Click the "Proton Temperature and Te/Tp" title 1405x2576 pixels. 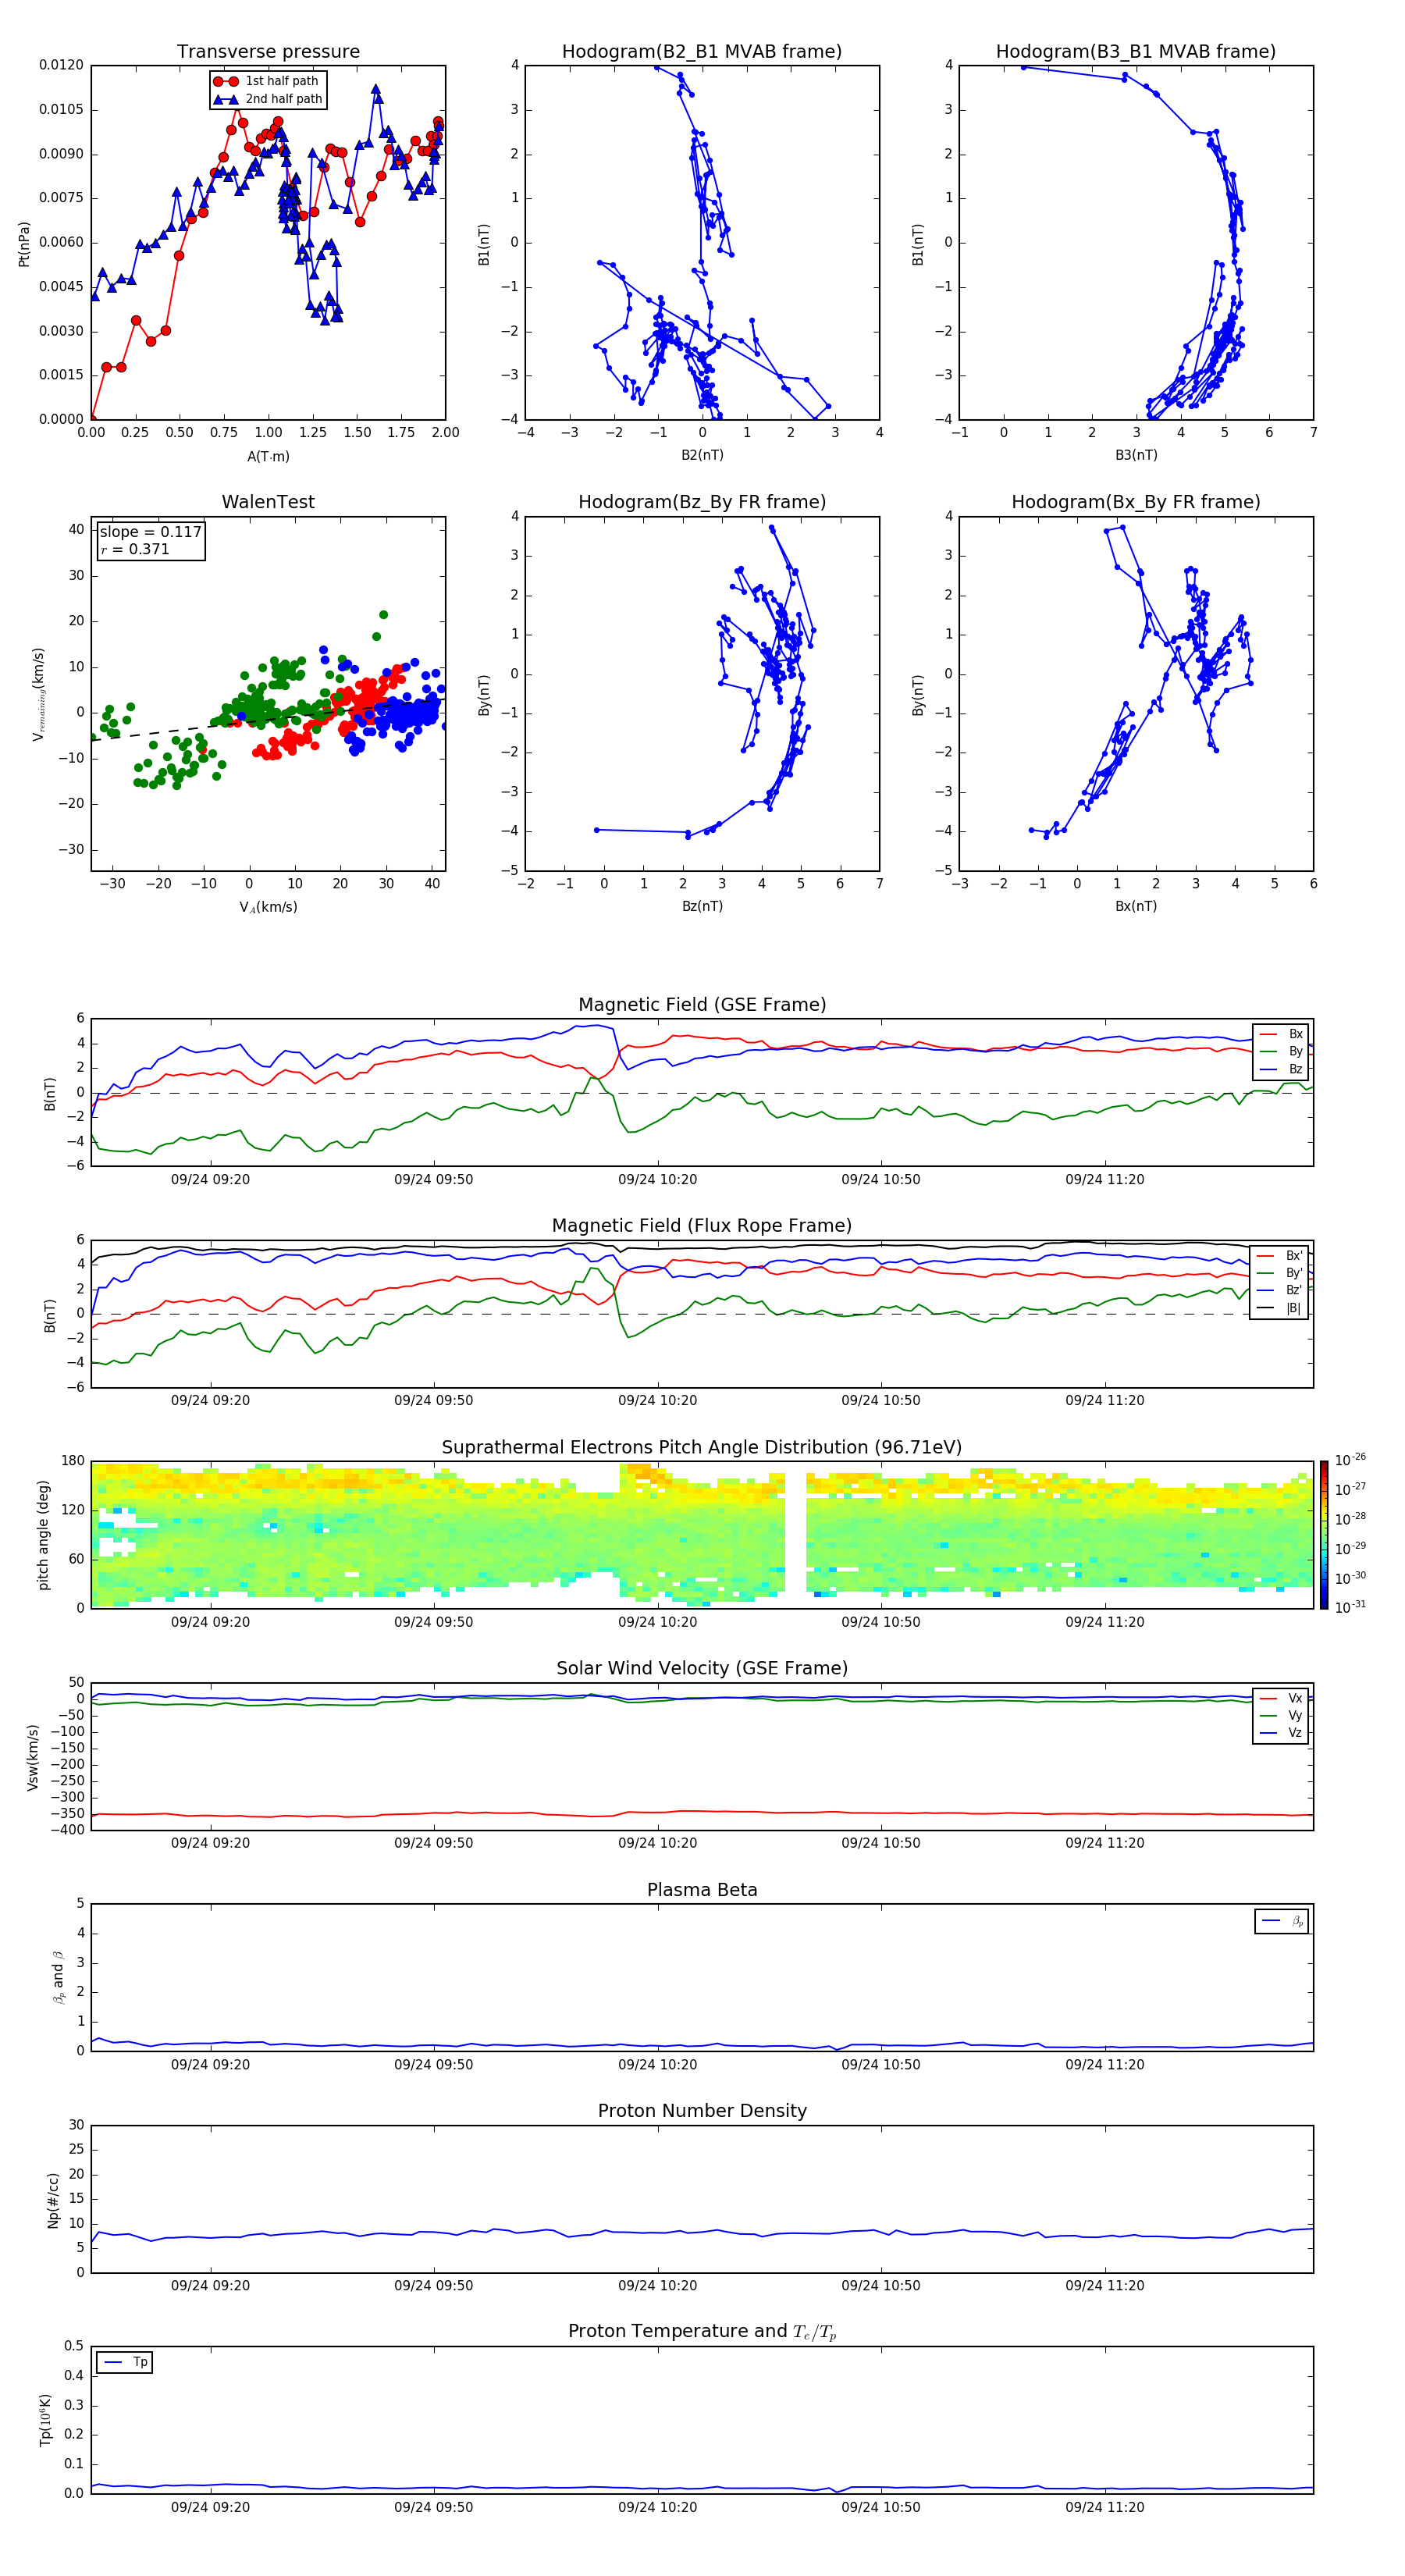click(x=702, y=2331)
